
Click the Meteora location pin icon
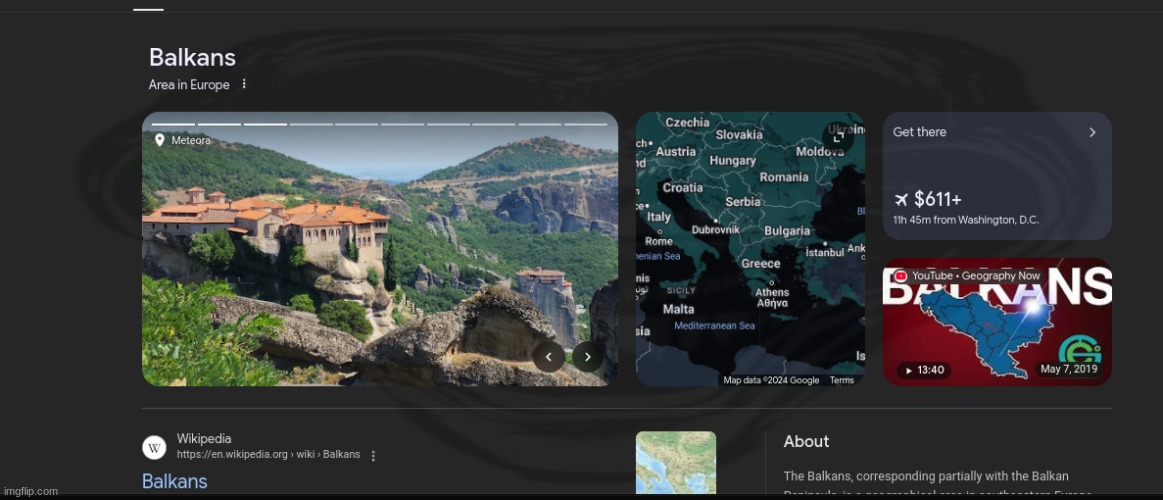click(x=159, y=140)
